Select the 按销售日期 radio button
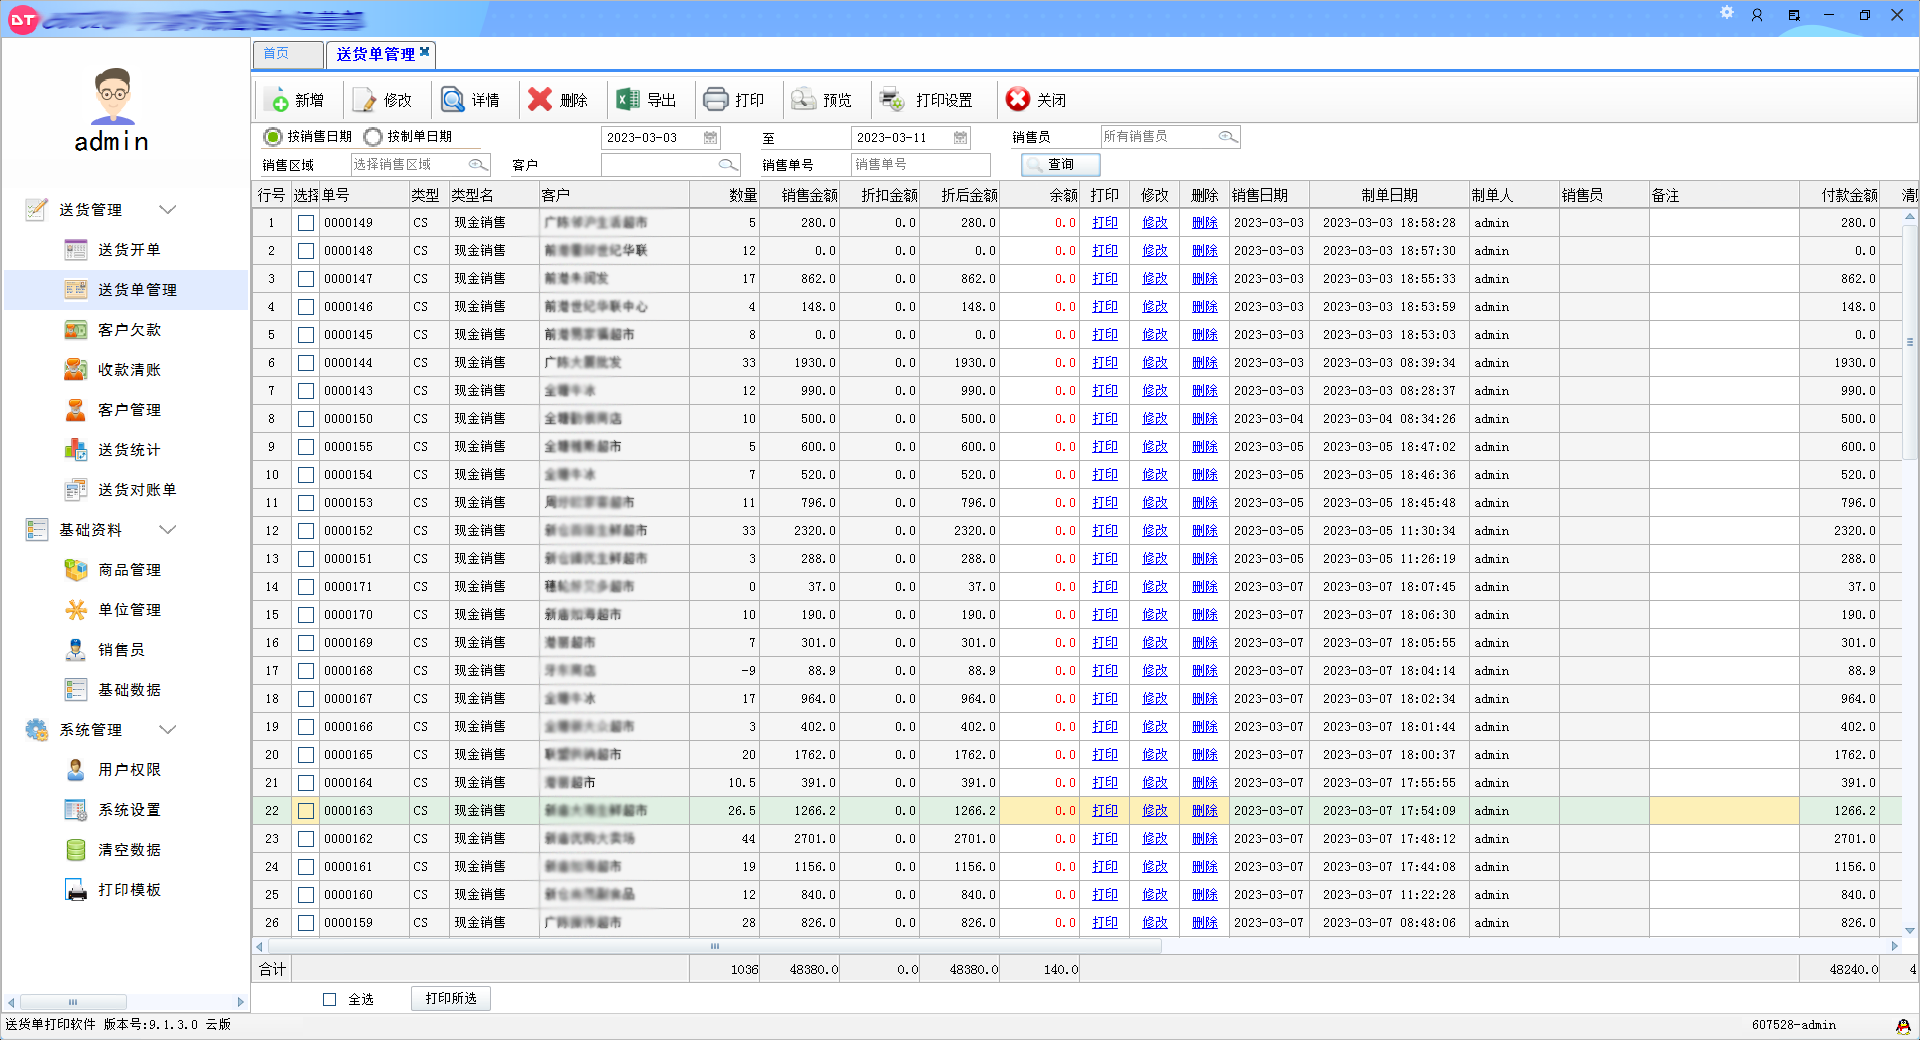This screenshot has height=1040, width=1920. pos(272,136)
